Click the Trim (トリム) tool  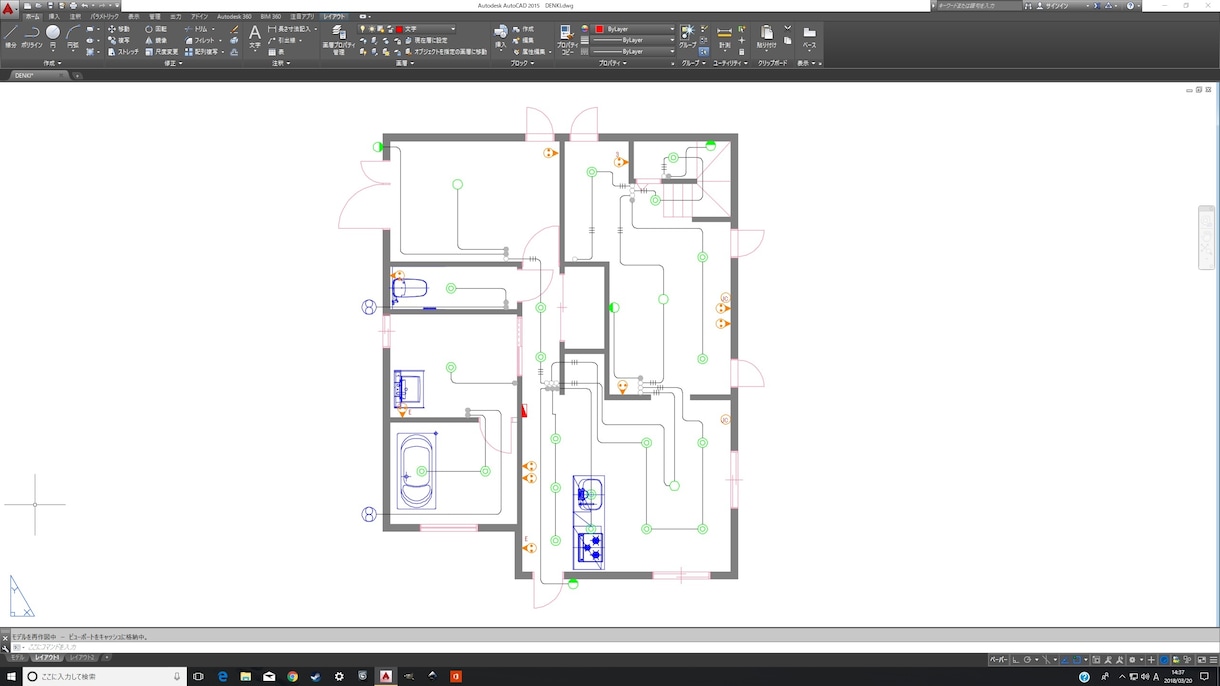(196, 29)
